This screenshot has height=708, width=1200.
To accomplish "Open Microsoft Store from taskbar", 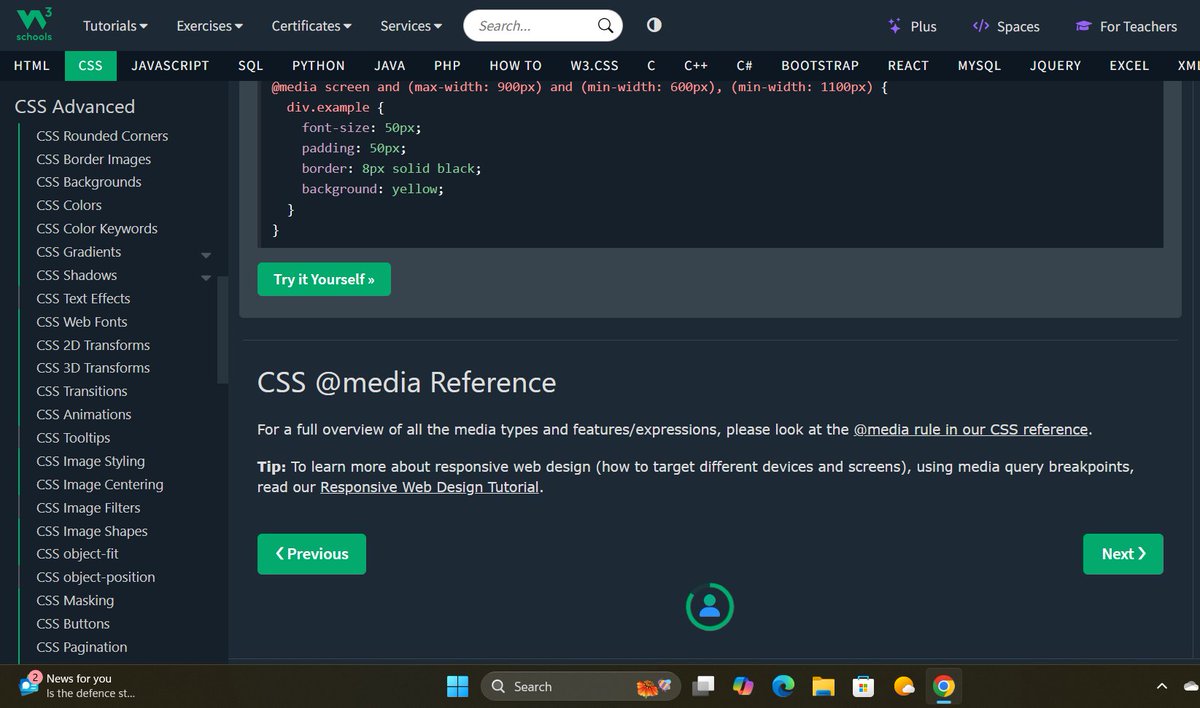I will pos(863,686).
